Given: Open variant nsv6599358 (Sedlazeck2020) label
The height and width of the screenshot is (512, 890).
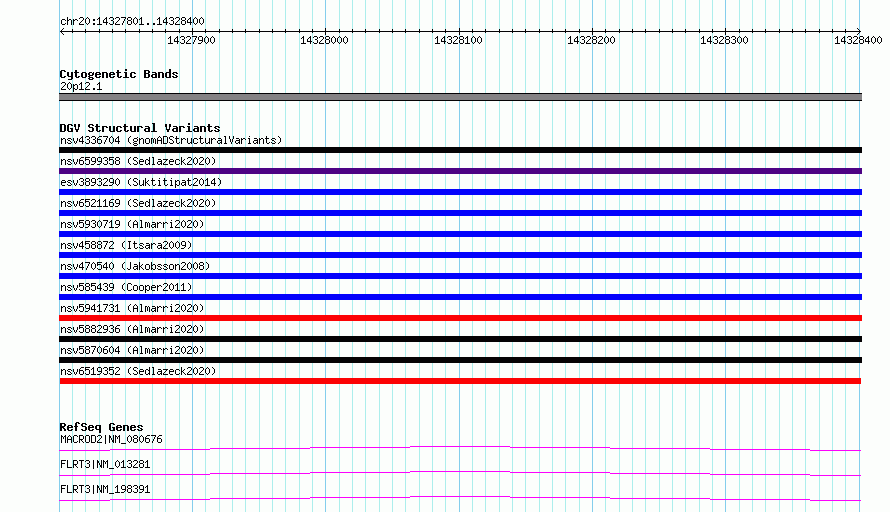Looking at the screenshot, I should [x=138, y=161].
